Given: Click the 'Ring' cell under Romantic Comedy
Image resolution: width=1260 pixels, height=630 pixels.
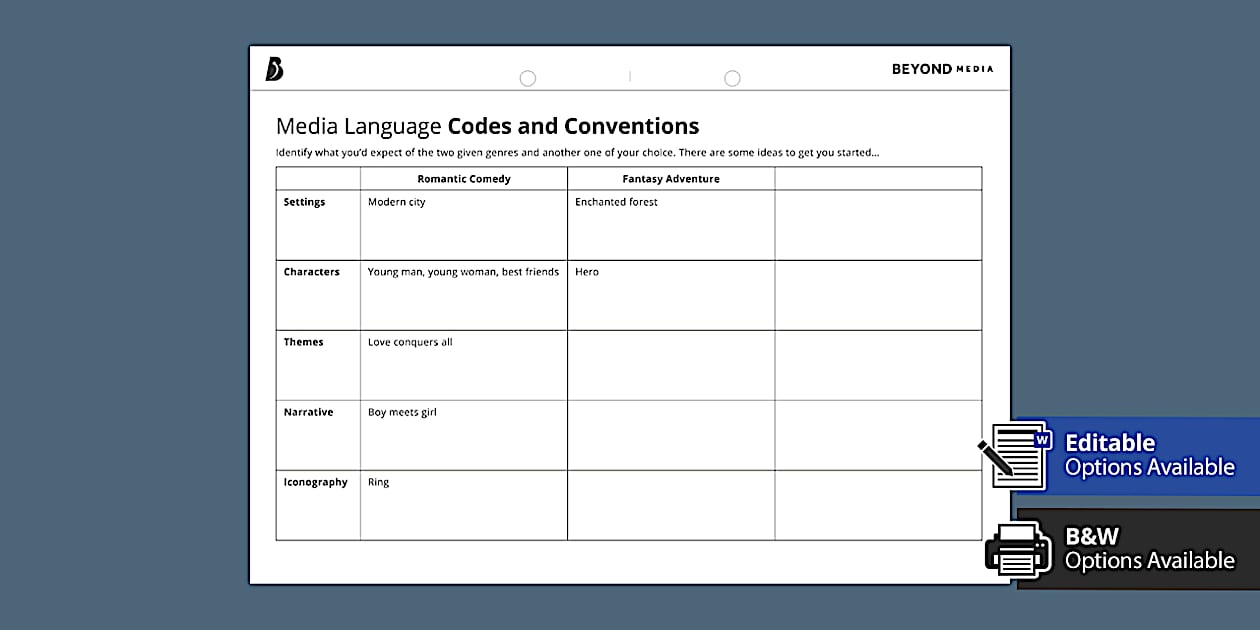Looking at the screenshot, I should point(378,482).
